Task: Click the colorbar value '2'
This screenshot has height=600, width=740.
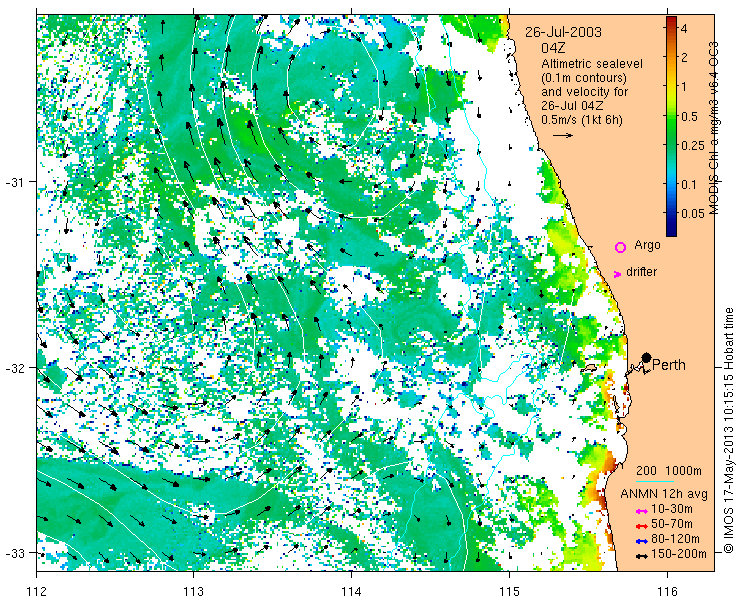Action: [x=684, y=57]
